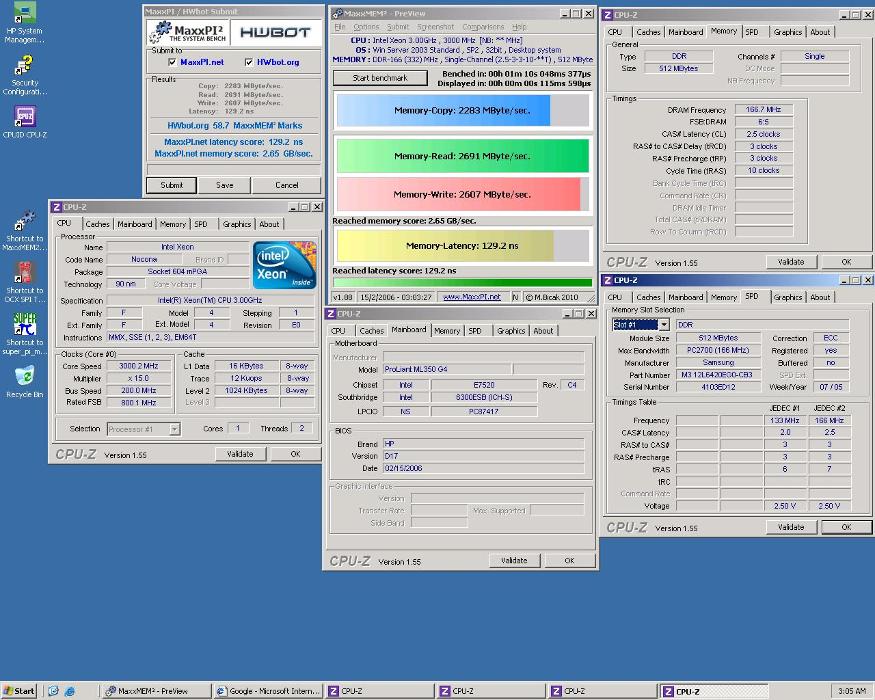Click OK in the CPU-Z SPD window

[846, 527]
